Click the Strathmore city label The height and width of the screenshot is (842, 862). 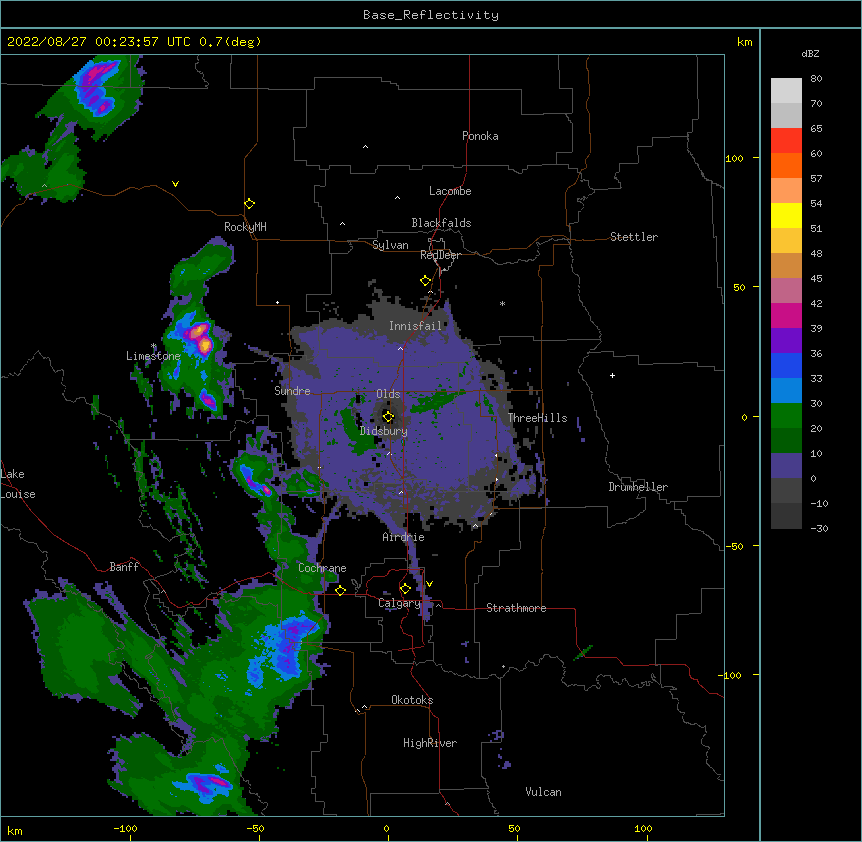[516, 608]
